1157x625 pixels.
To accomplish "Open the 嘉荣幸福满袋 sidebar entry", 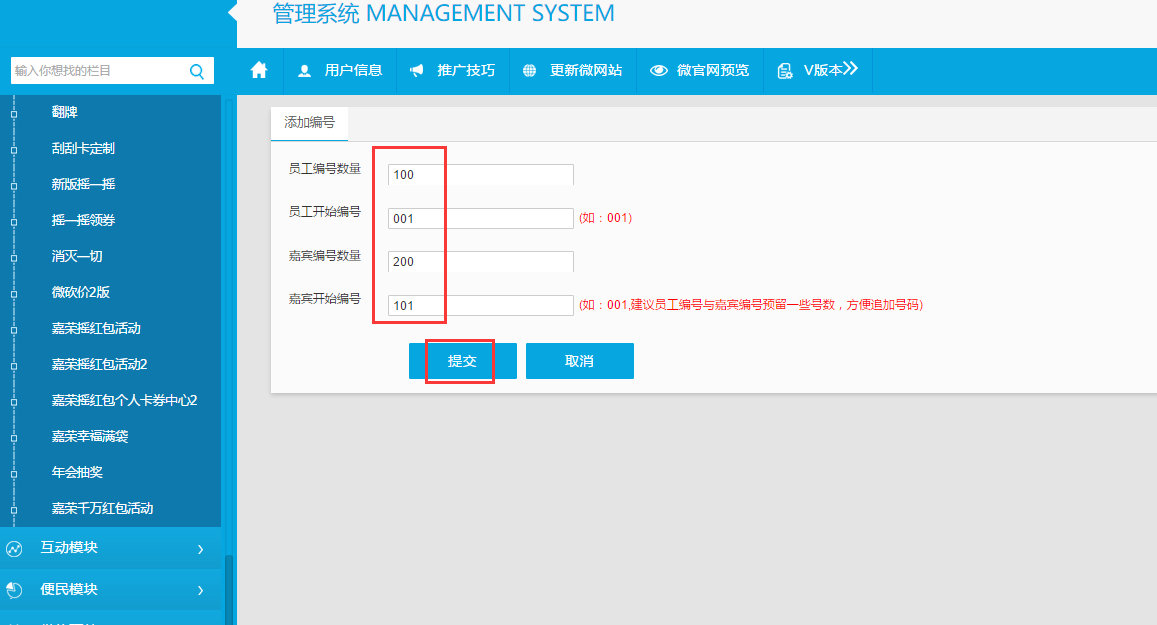I will pyautogui.click(x=90, y=436).
